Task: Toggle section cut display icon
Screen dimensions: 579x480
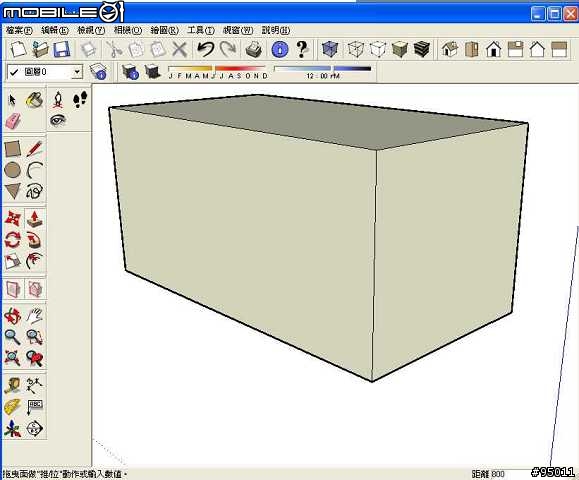Action: 35,289
